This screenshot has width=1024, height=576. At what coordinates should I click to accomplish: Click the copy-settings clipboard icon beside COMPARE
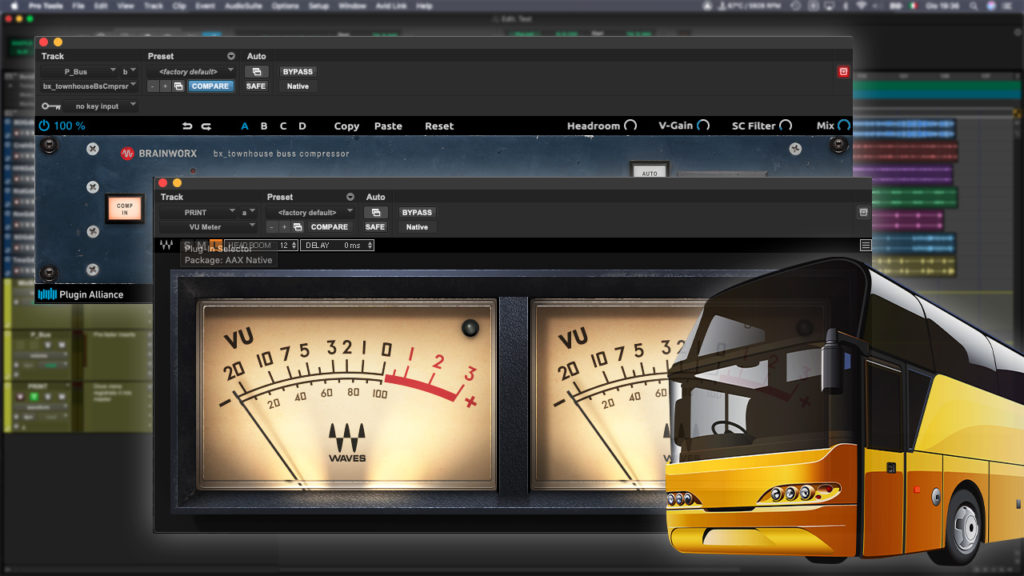click(178, 87)
